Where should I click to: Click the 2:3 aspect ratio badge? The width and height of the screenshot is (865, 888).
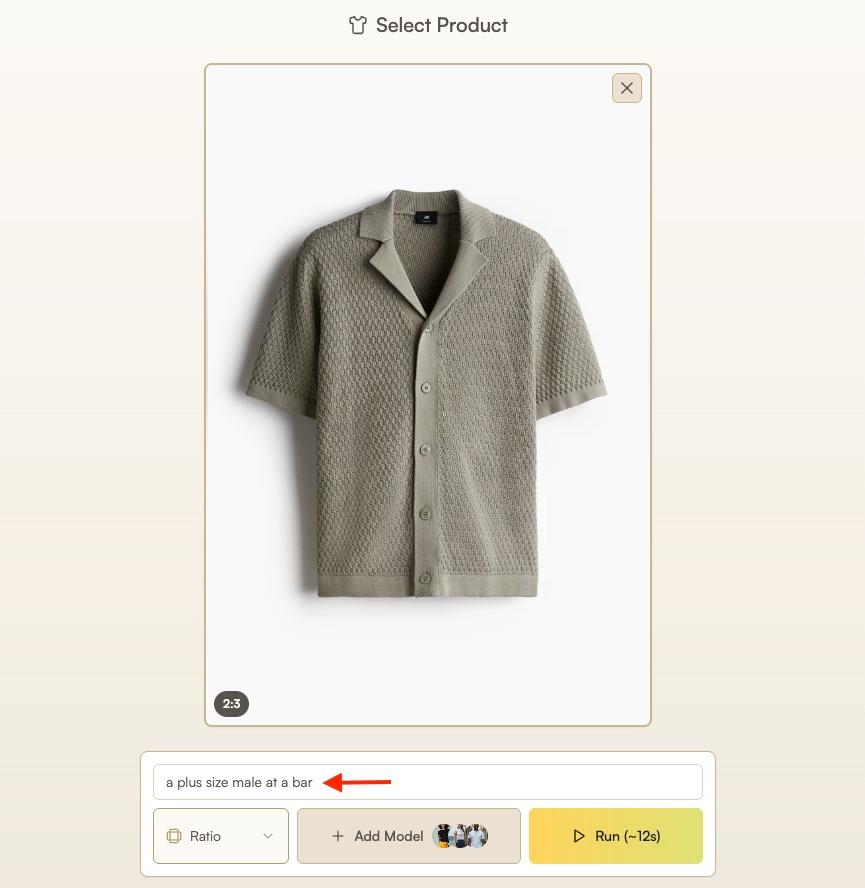pyautogui.click(x=231, y=704)
